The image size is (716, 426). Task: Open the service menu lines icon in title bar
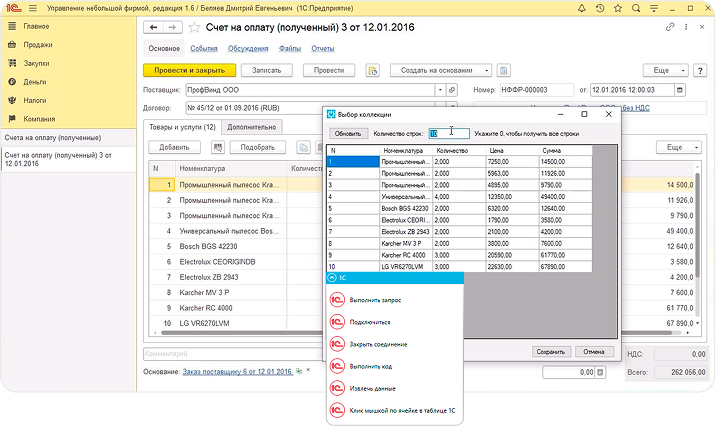(654, 8)
